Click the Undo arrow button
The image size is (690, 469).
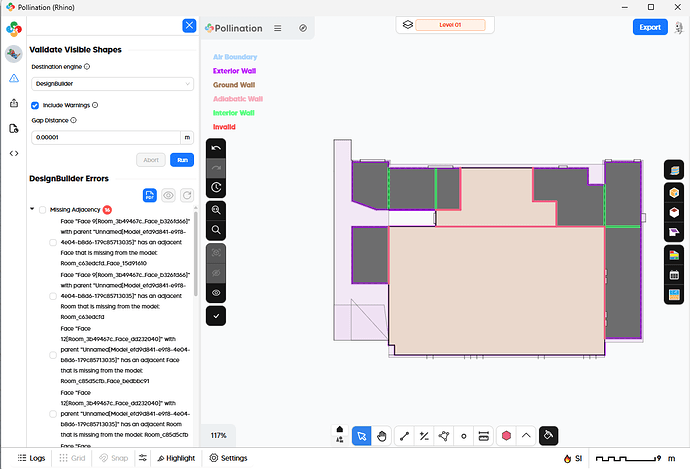(x=216, y=148)
